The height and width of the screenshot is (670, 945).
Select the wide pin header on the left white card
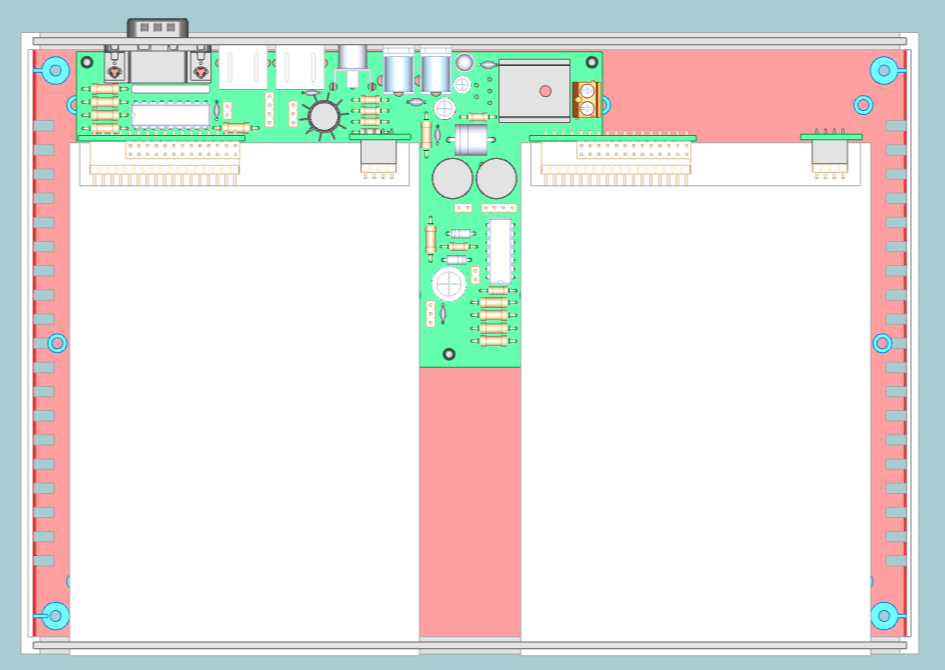coord(165,163)
